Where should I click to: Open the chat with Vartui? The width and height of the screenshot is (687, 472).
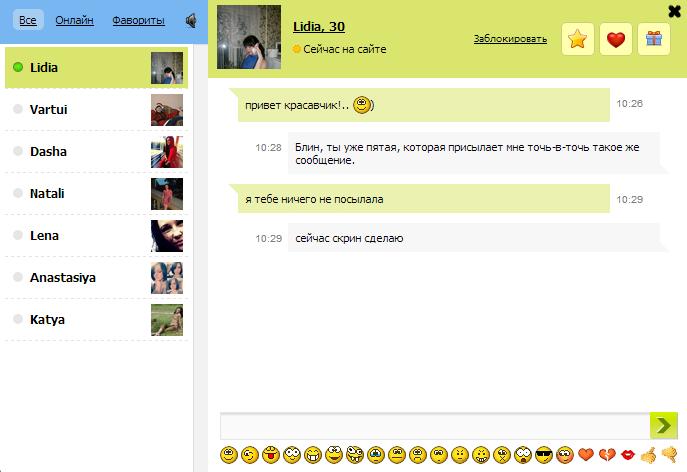(96, 110)
